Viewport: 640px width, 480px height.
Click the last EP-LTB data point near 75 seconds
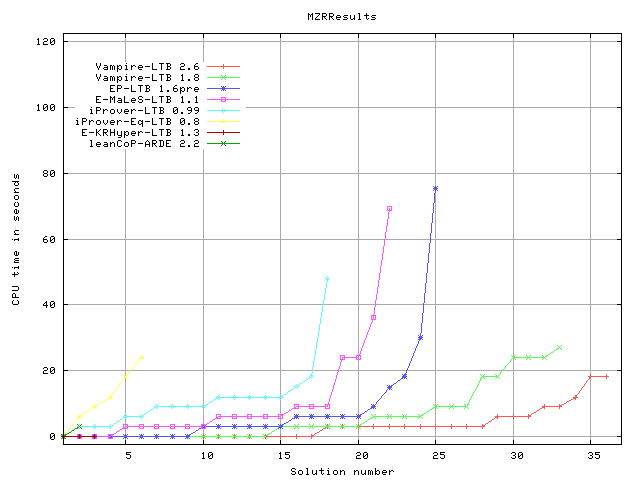tap(436, 189)
